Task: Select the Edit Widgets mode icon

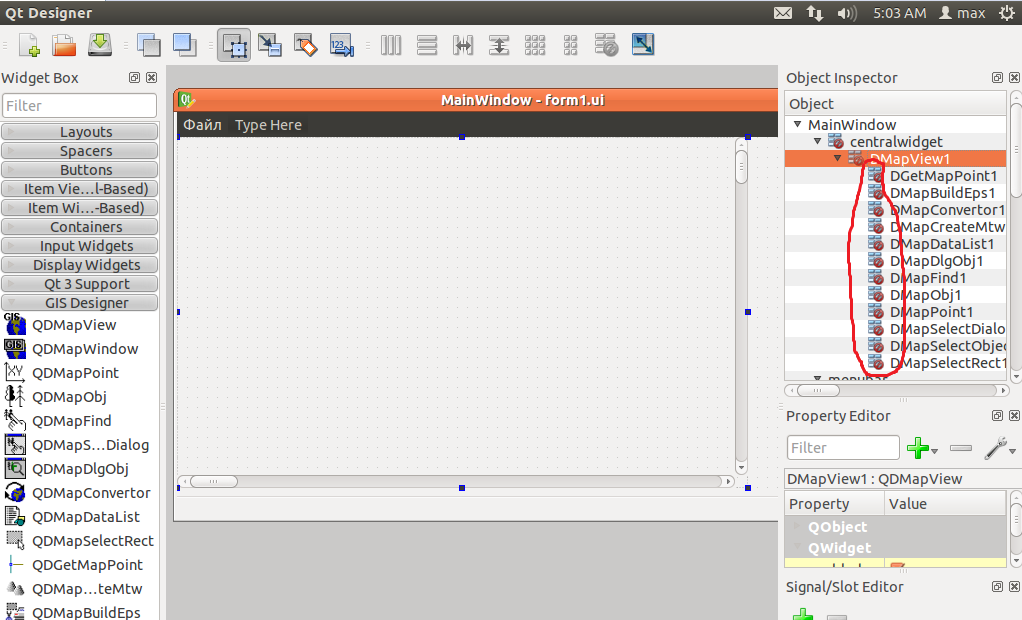Action: pyautogui.click(x=234, y=45)
